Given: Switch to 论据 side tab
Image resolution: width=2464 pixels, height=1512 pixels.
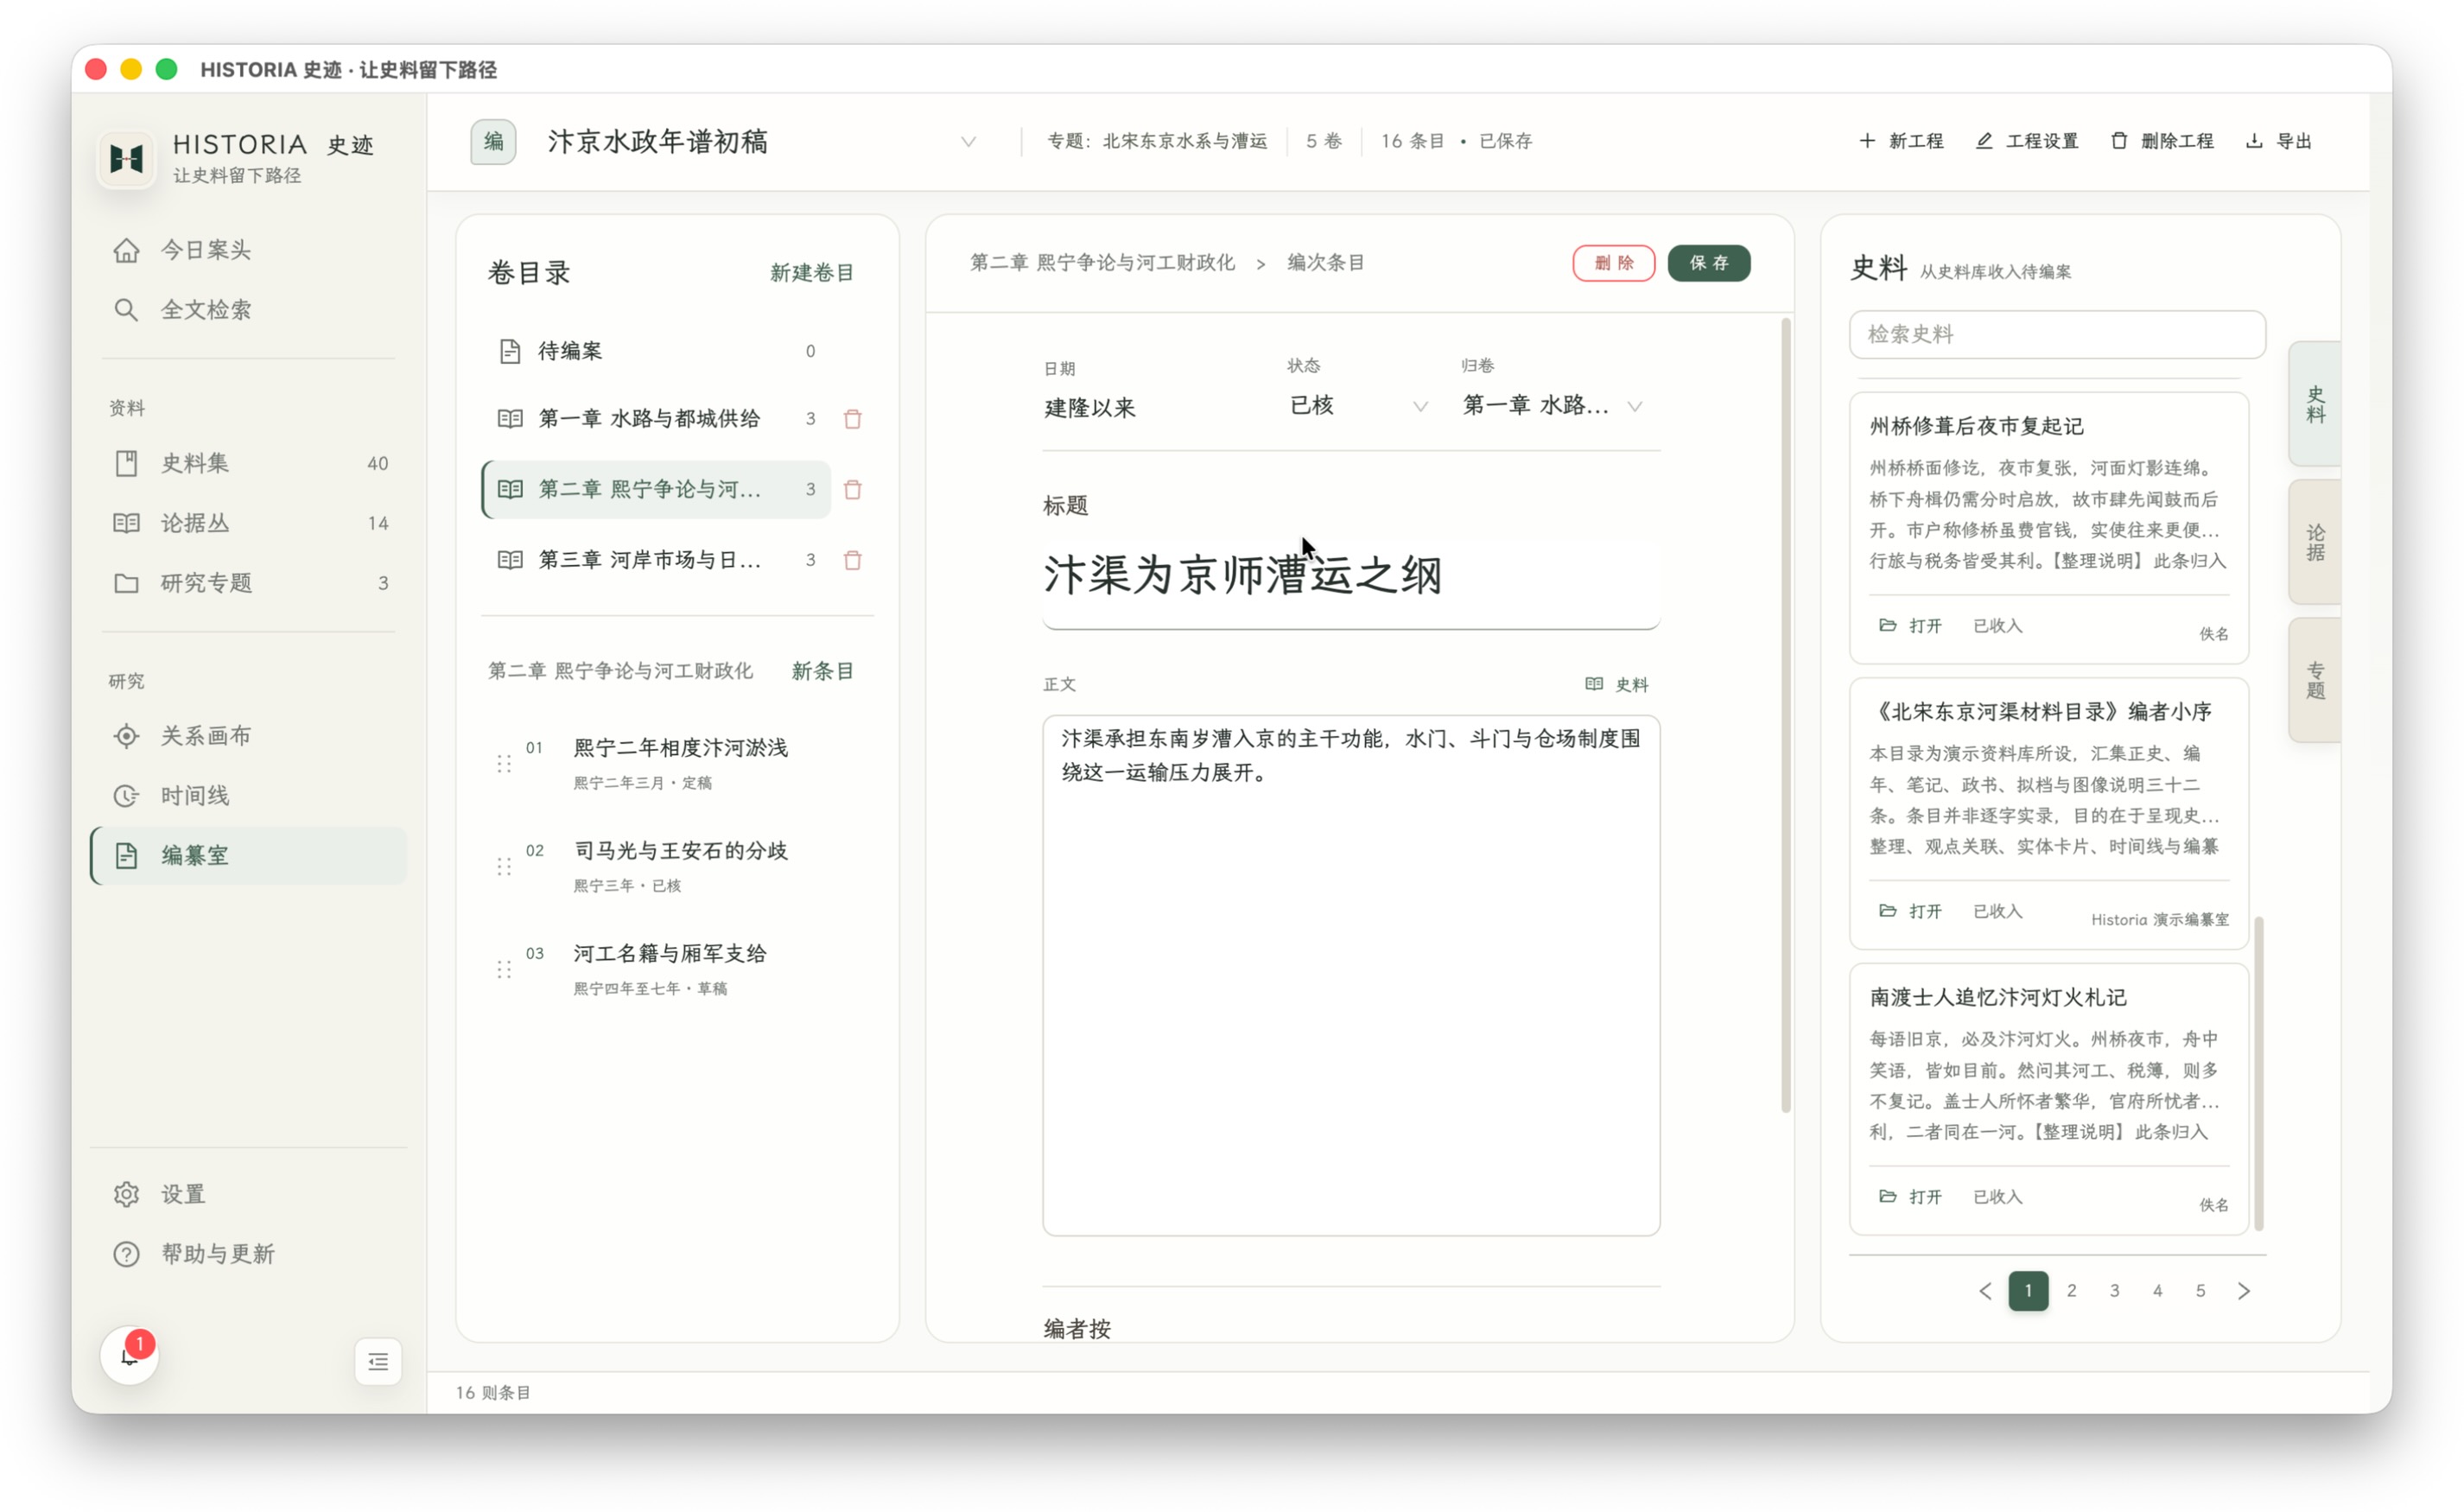Looking at the screenshot, I should tap(2315, 542).
